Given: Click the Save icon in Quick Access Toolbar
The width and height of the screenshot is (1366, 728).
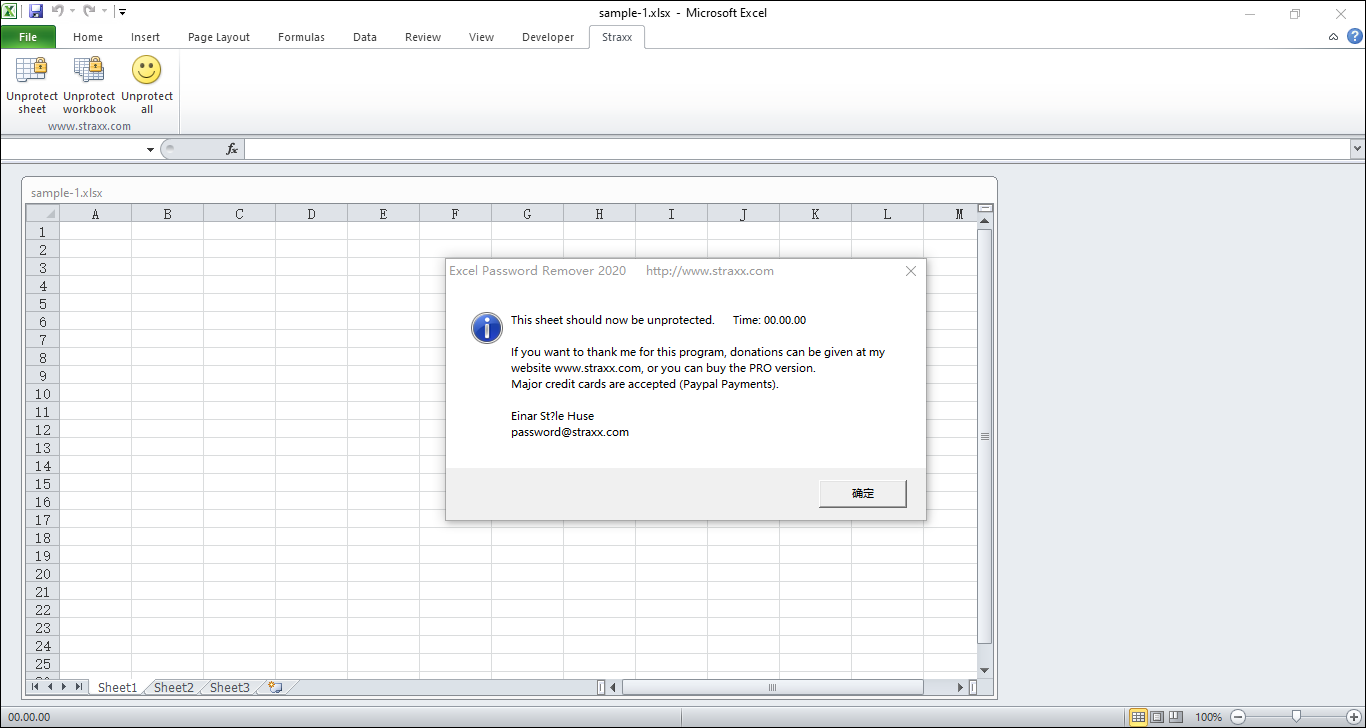Looking at the screenshot, I should [x=36, y=12].
